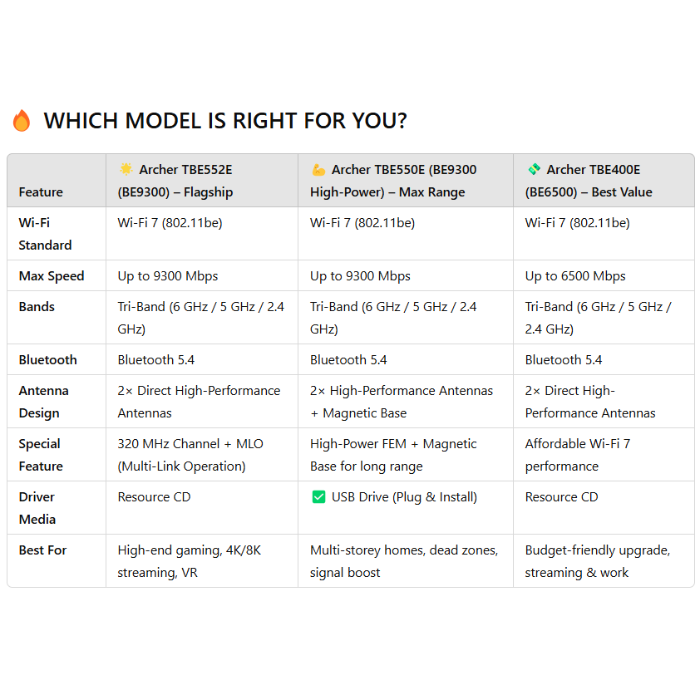This screenshot has width=700, height=700.
Task: Click the green checkmark next to USB Drive
Action: point(318,497)
